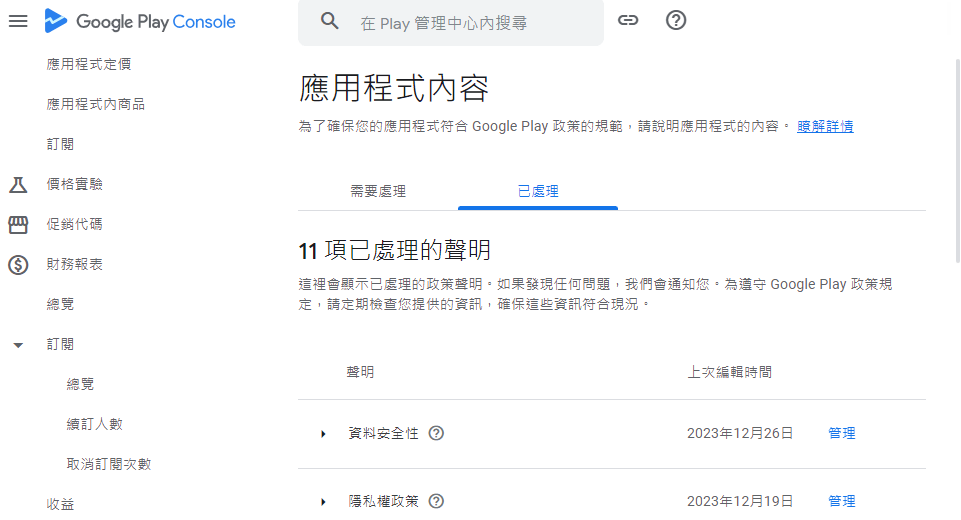Click the search magnifier icon

coord(330,21)
